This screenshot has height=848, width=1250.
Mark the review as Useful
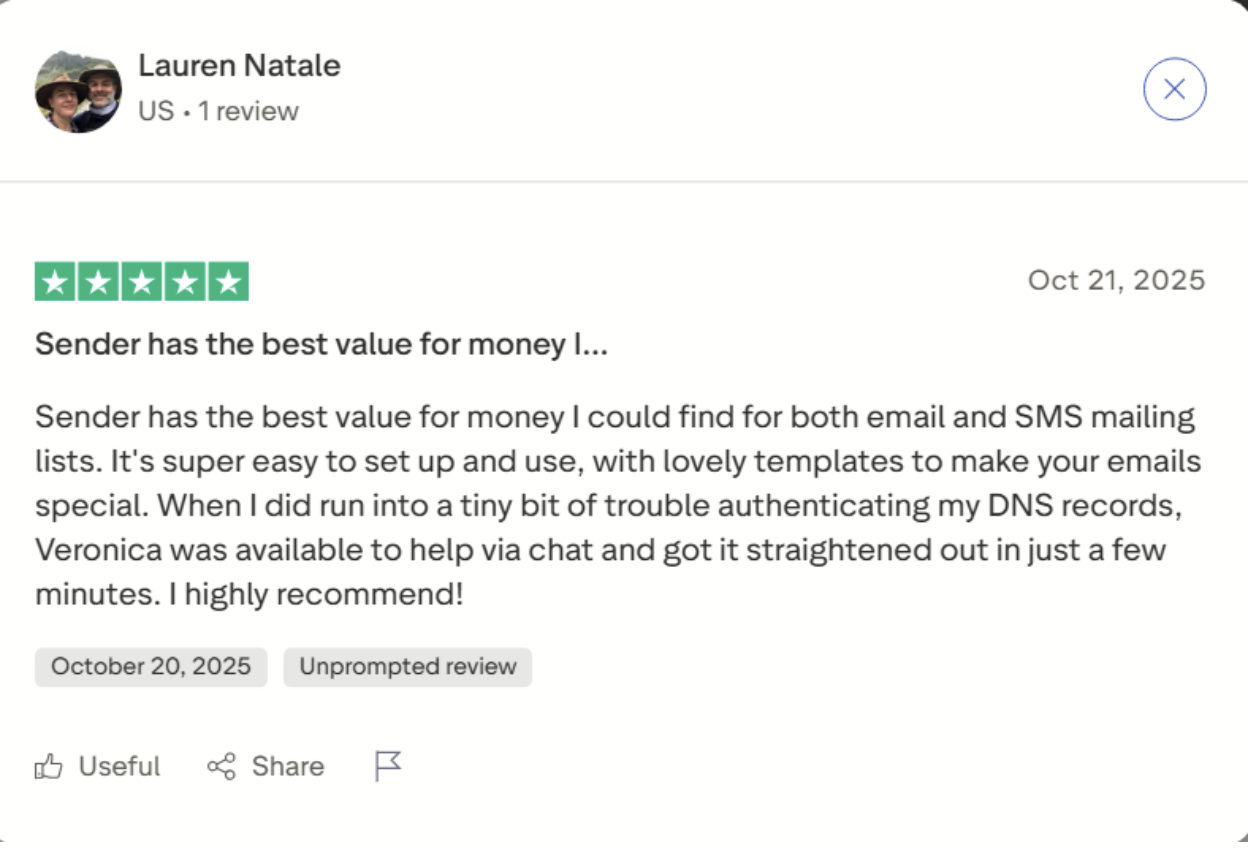tap(119, 767)
